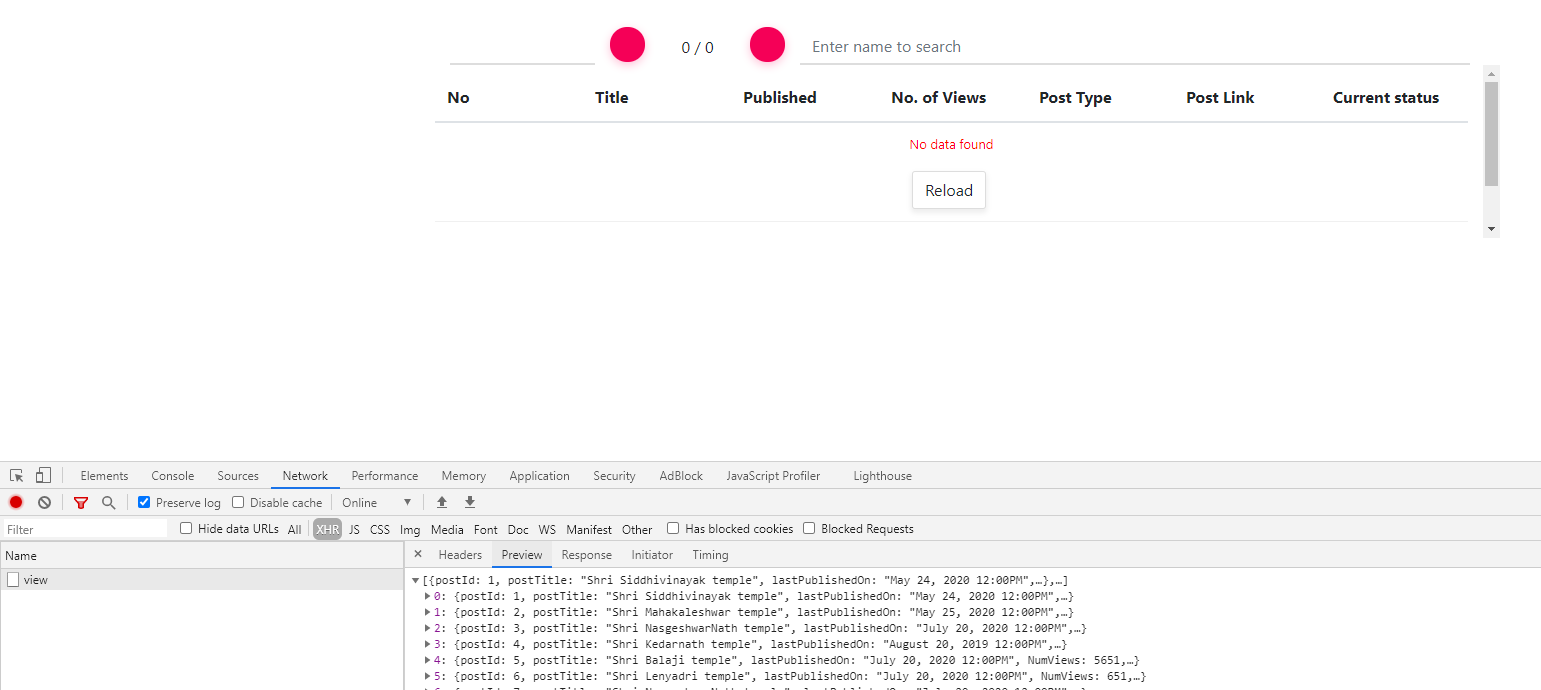Stop recording the network log
The image size is (1541, 690).
pos(15,502)
